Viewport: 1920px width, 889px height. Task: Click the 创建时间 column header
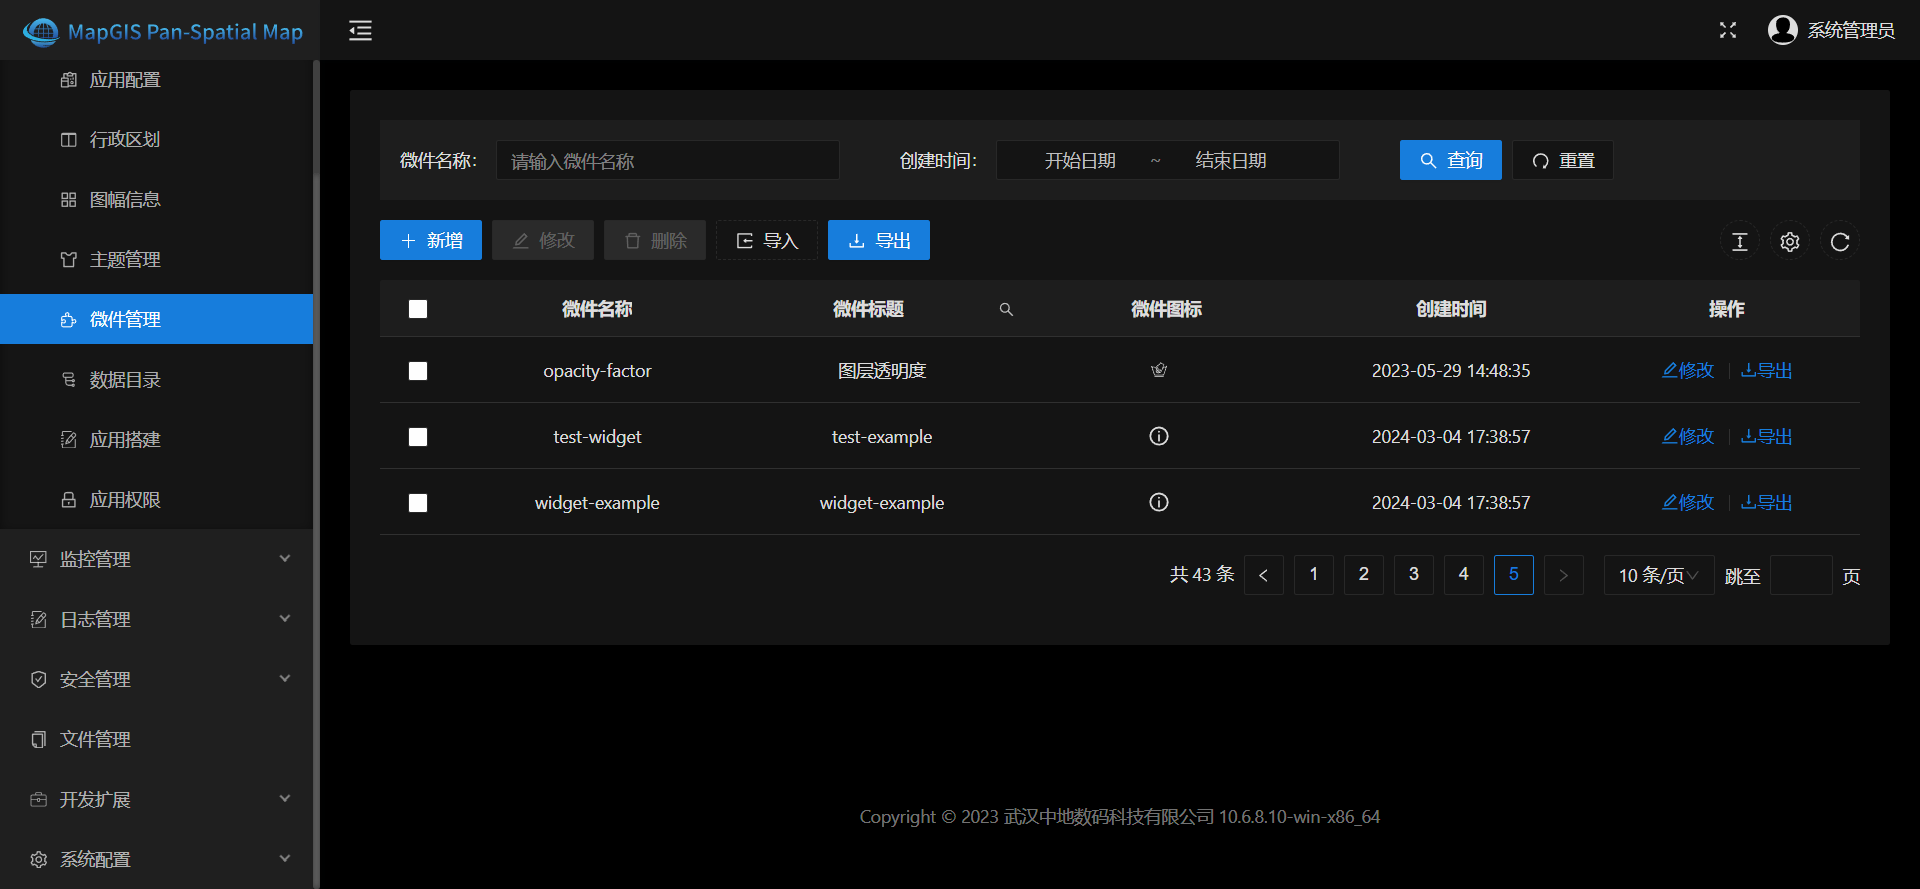[x=1451, y=309]
